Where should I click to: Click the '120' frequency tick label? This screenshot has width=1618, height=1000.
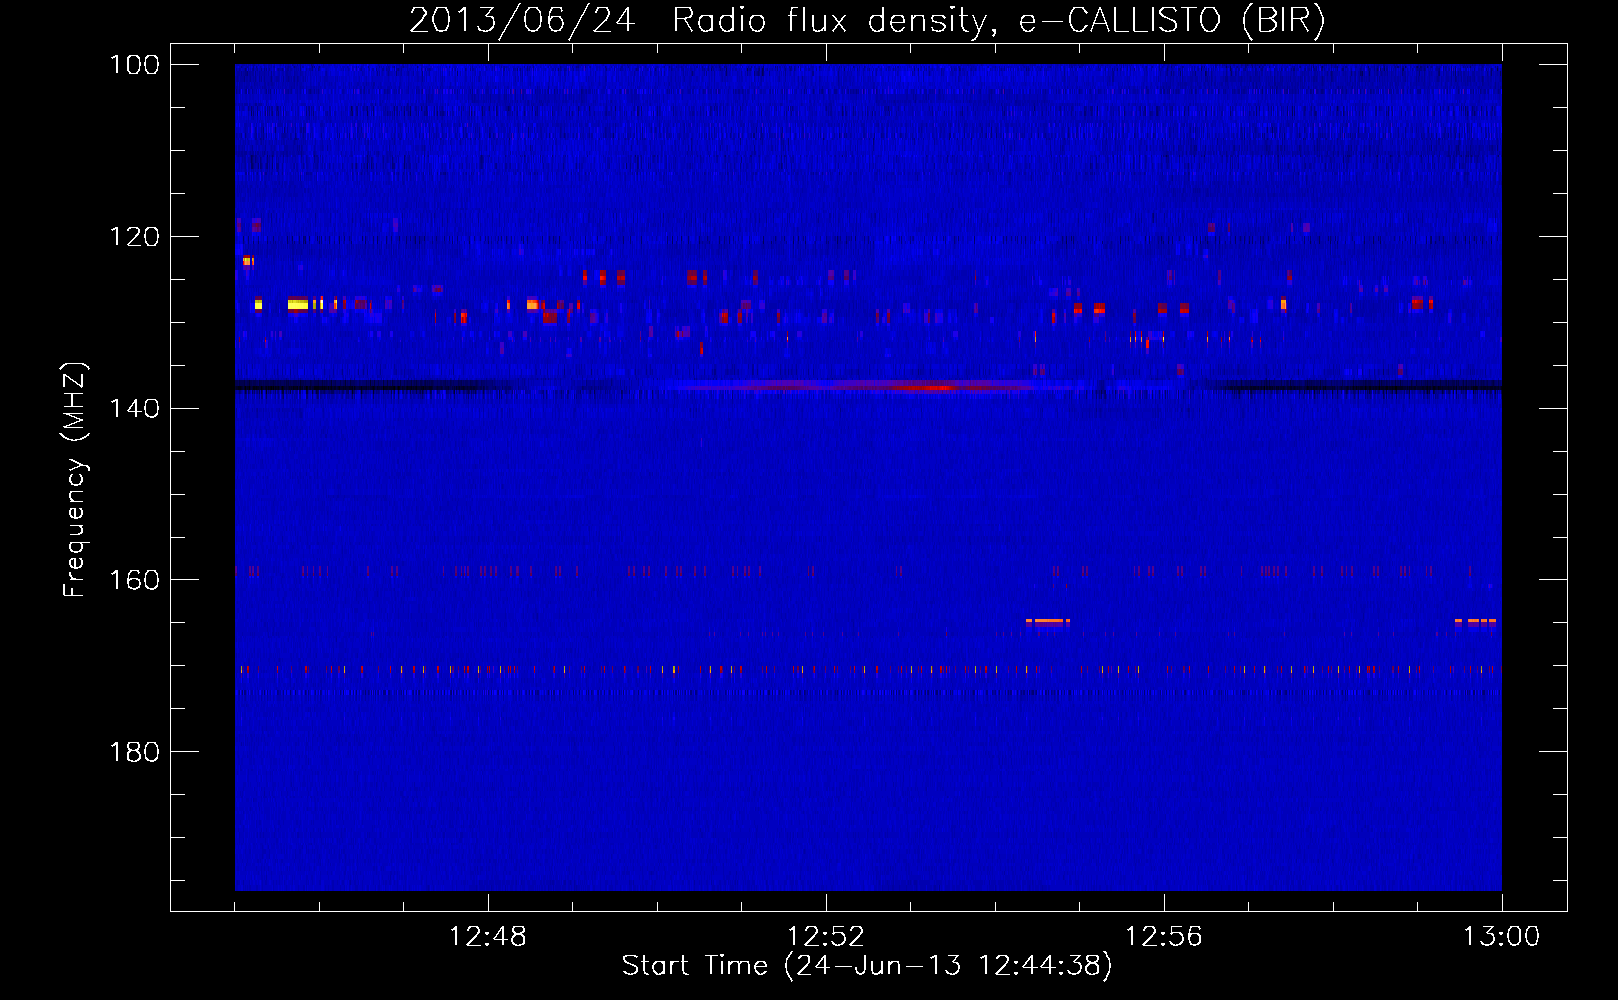135,237
